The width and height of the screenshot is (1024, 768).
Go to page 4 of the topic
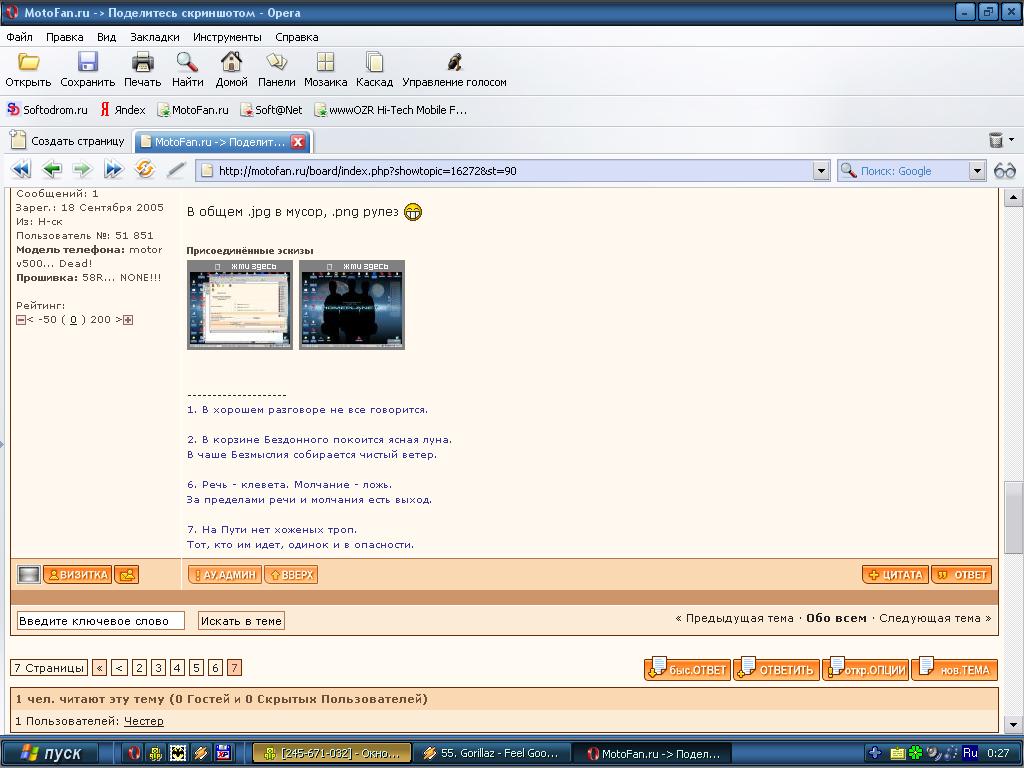177,668
